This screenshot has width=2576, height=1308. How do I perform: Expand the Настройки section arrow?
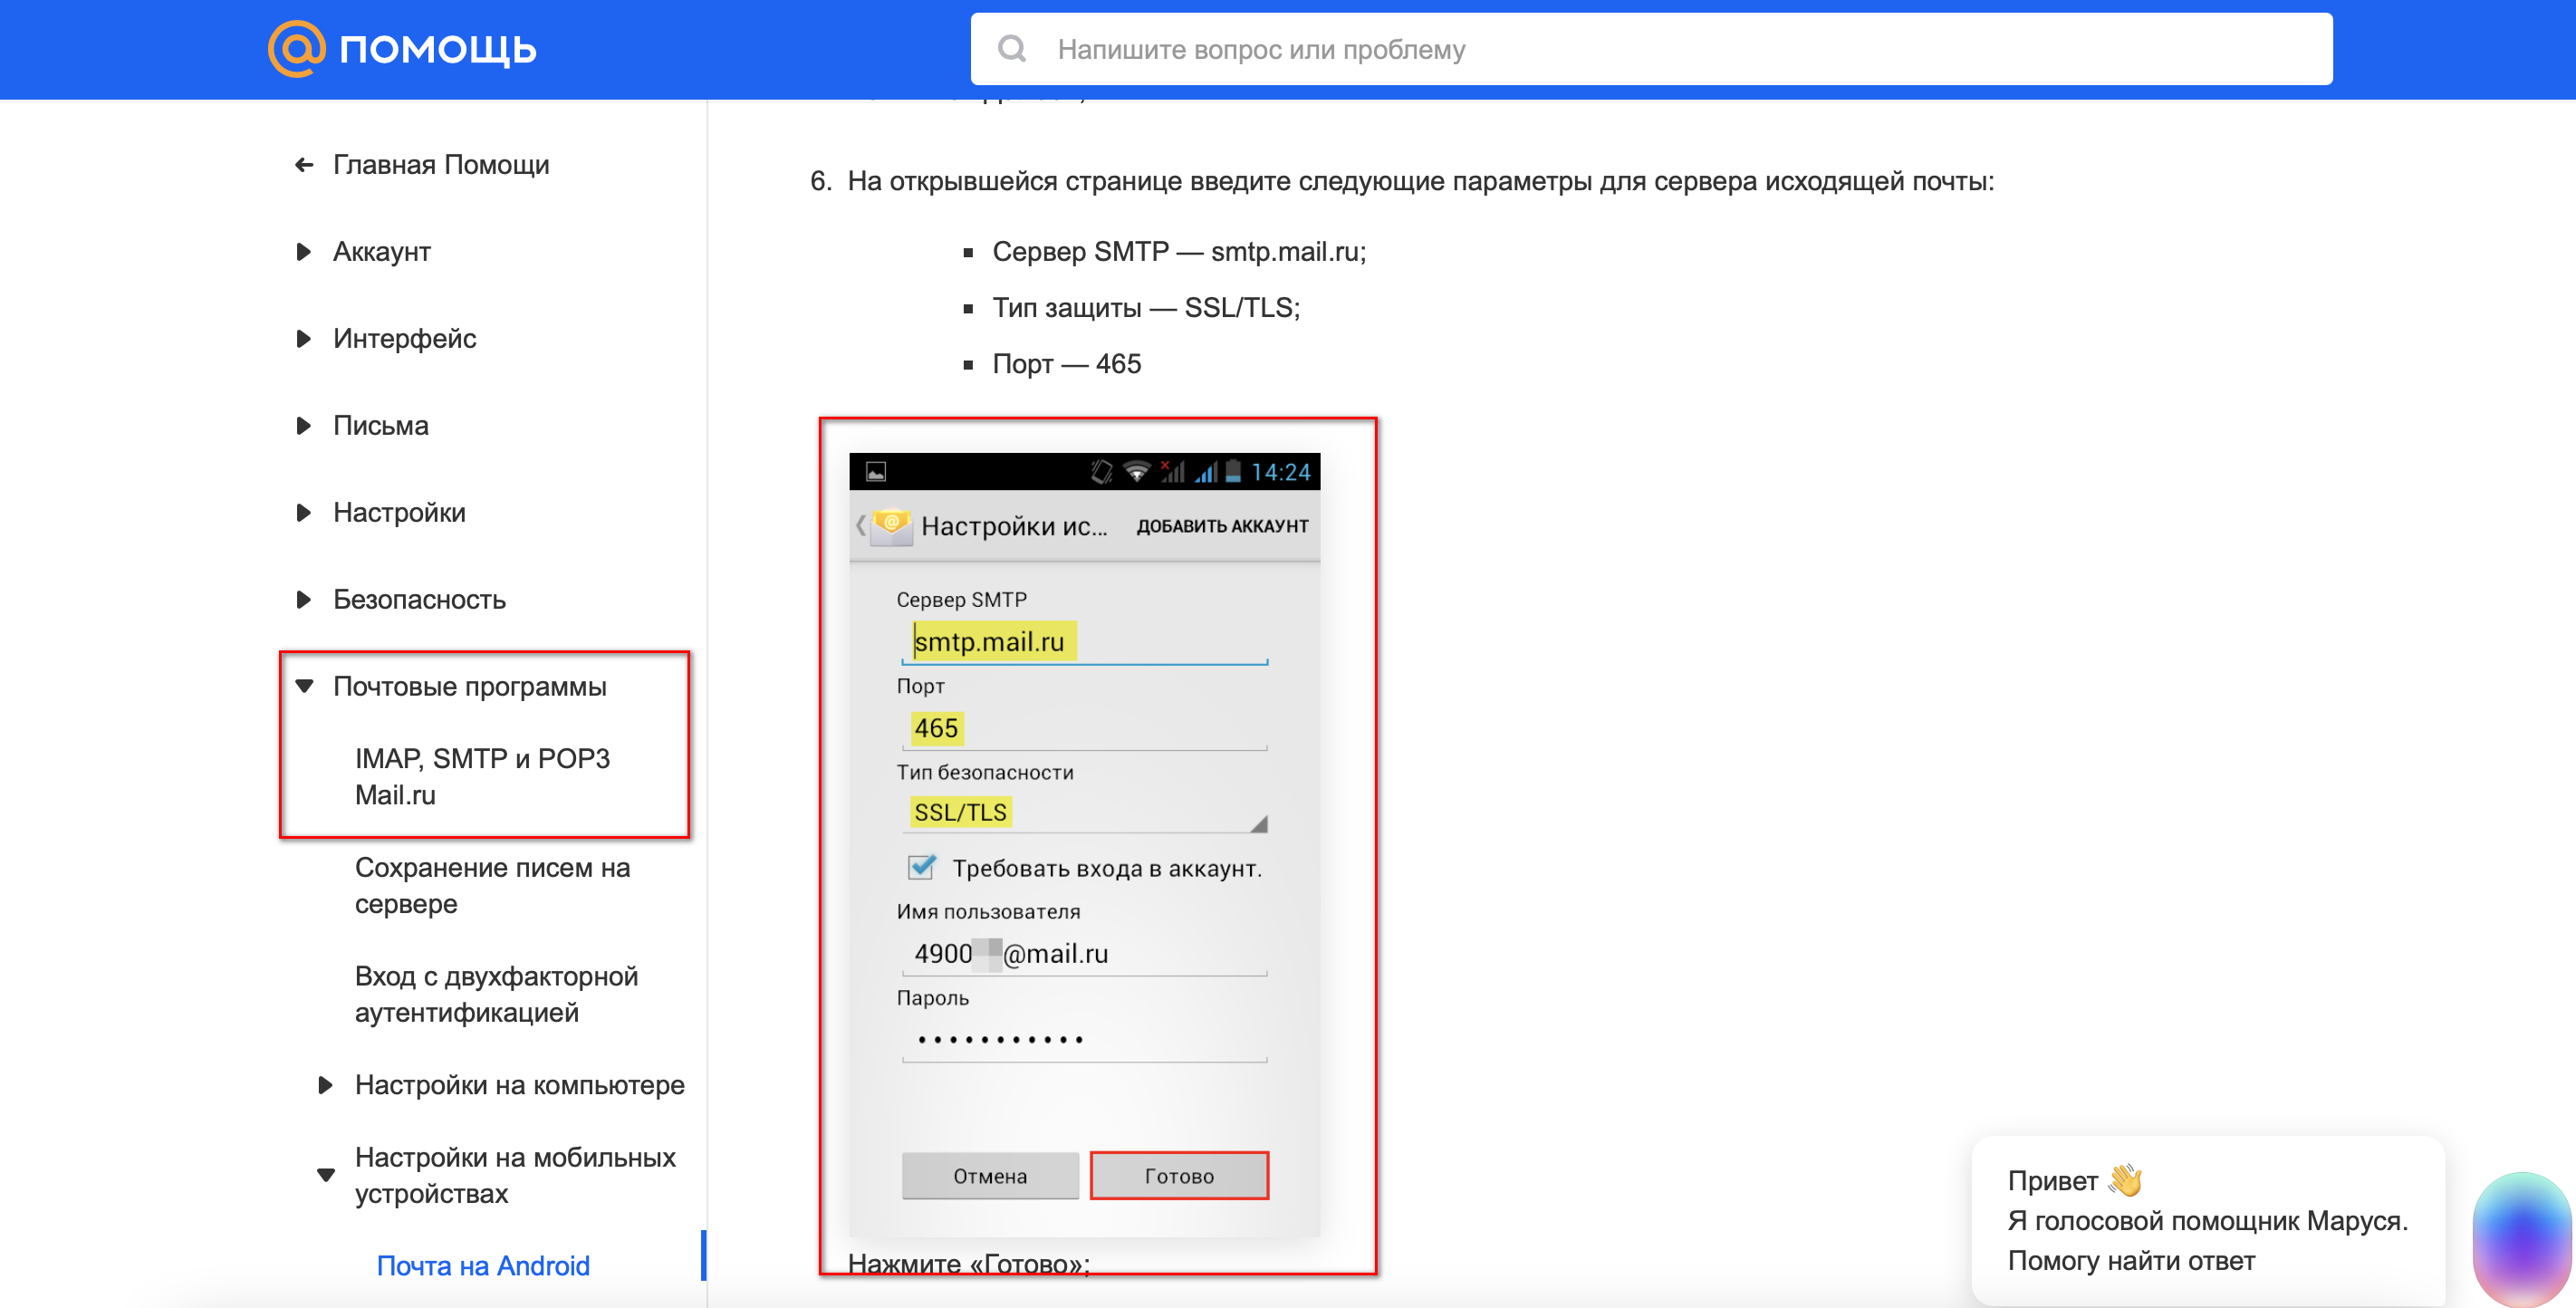coord(304,513)
